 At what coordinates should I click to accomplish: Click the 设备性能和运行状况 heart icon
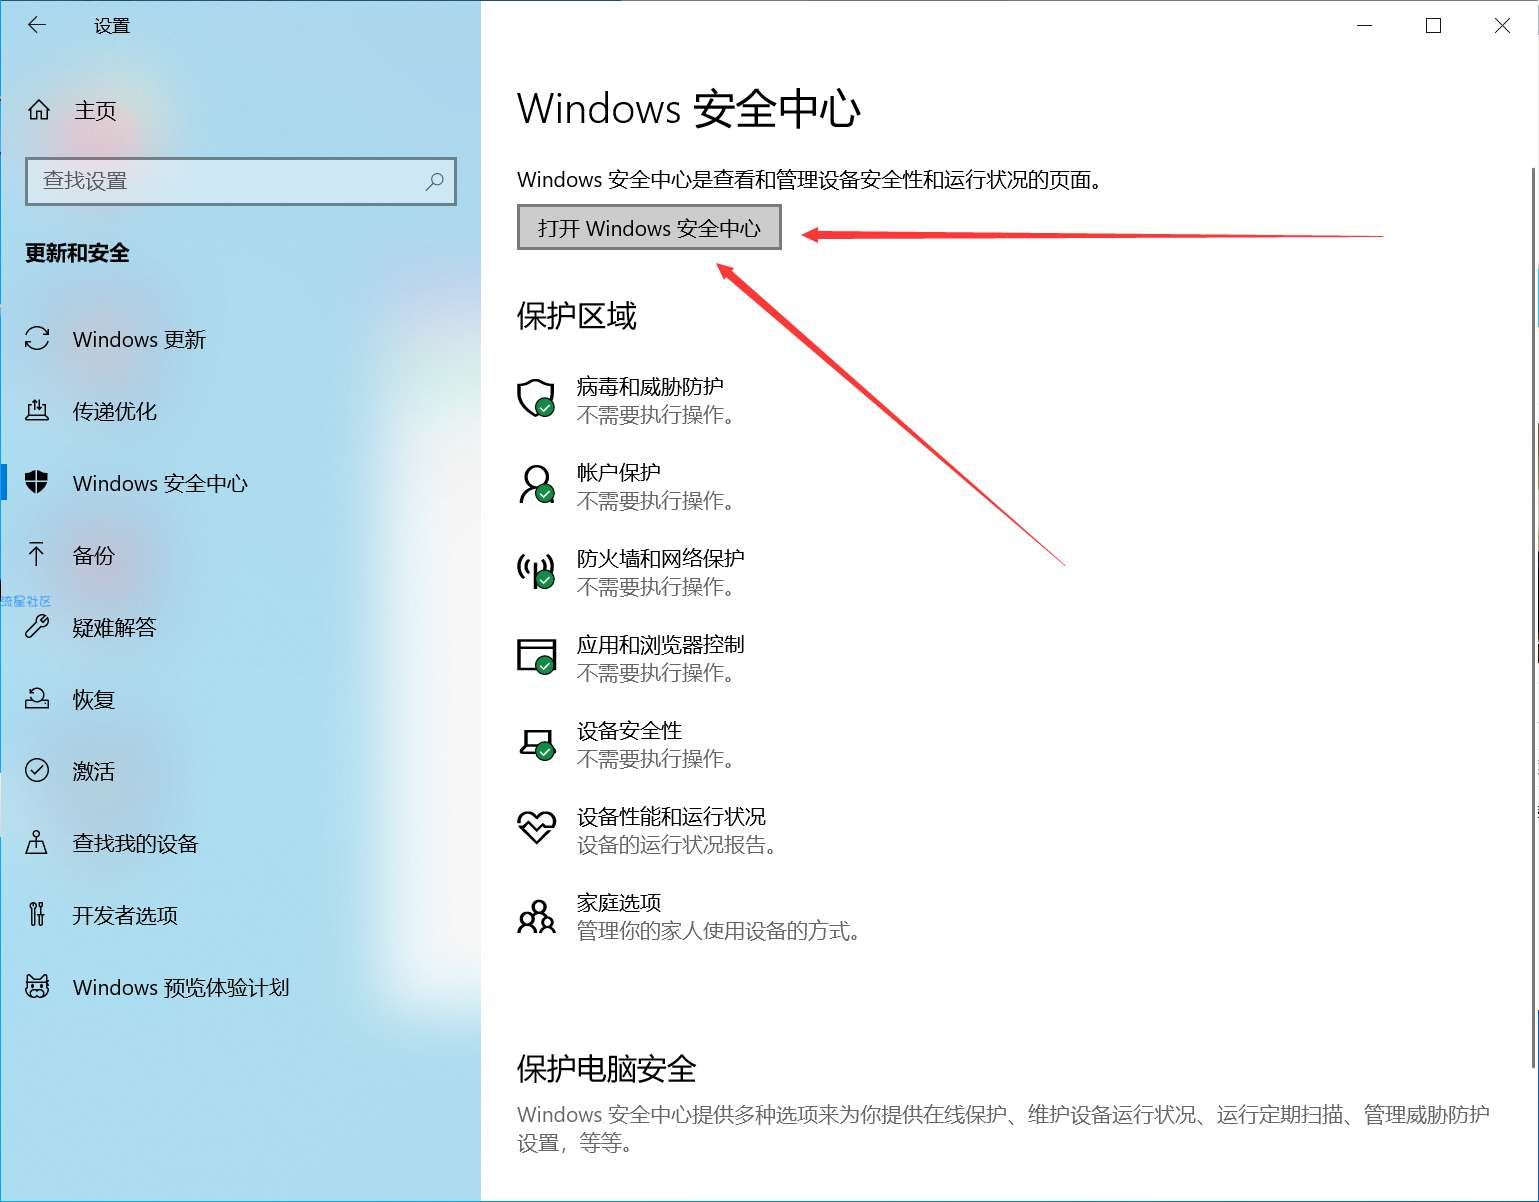click(536, 827)
